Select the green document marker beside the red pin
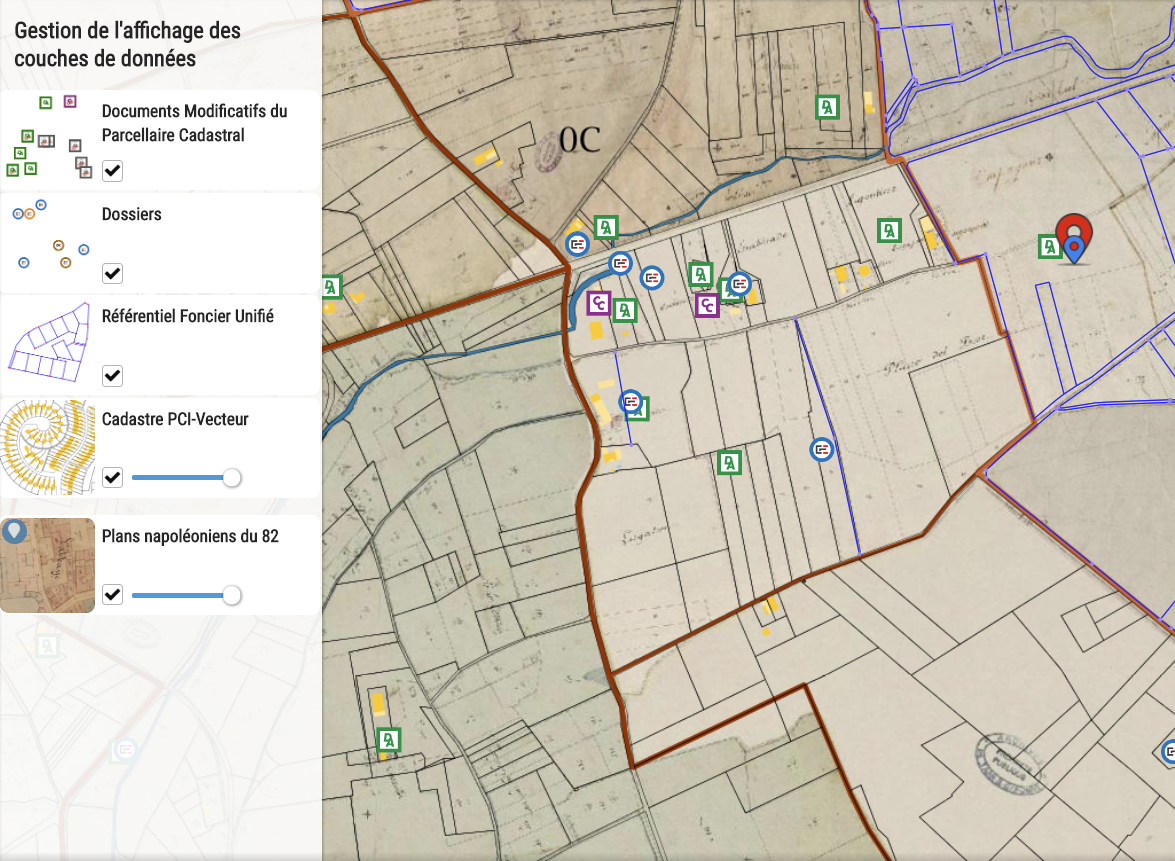 point(1048,247)
